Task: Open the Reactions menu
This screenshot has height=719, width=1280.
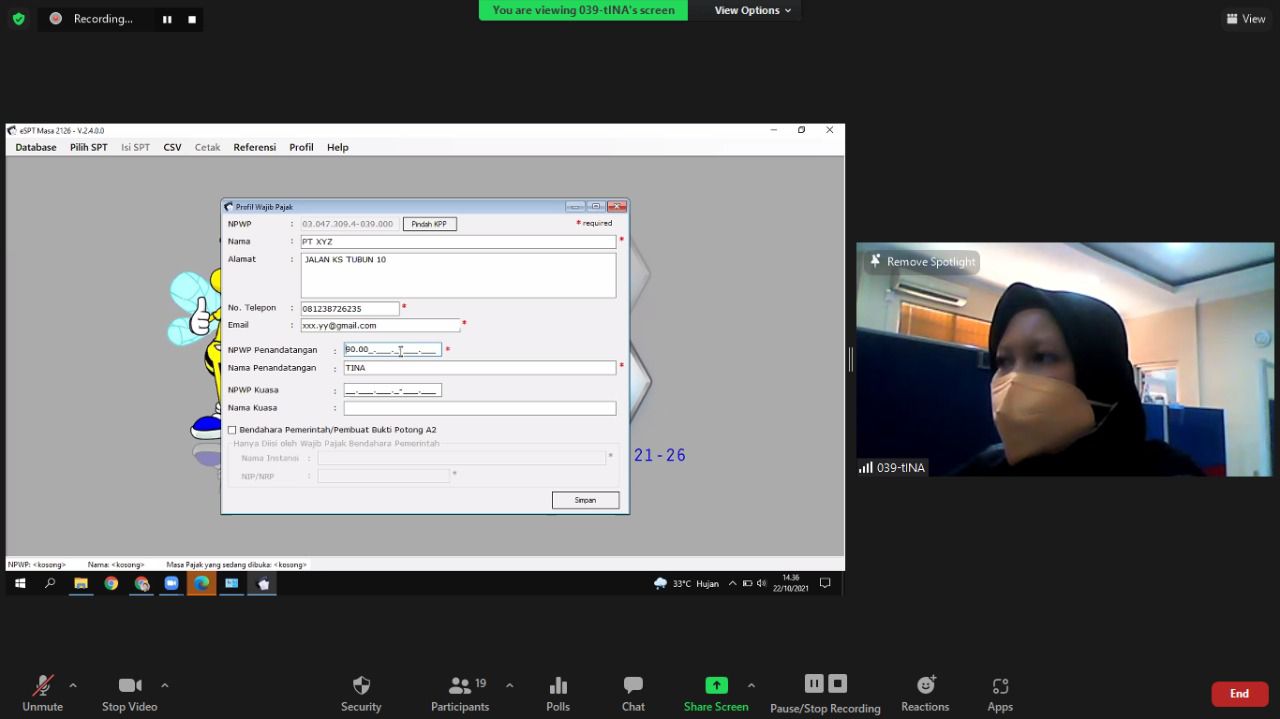Action: (925, 686)
